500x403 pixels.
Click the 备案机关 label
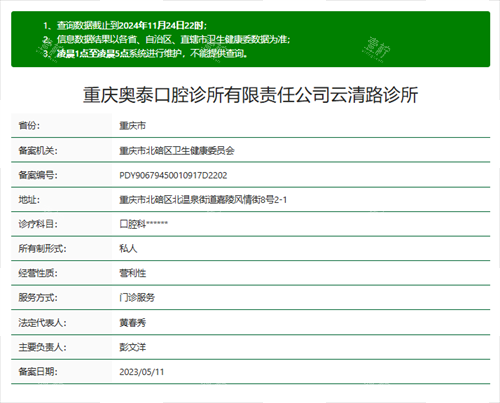pyautogui.click(x=38, y=151)
